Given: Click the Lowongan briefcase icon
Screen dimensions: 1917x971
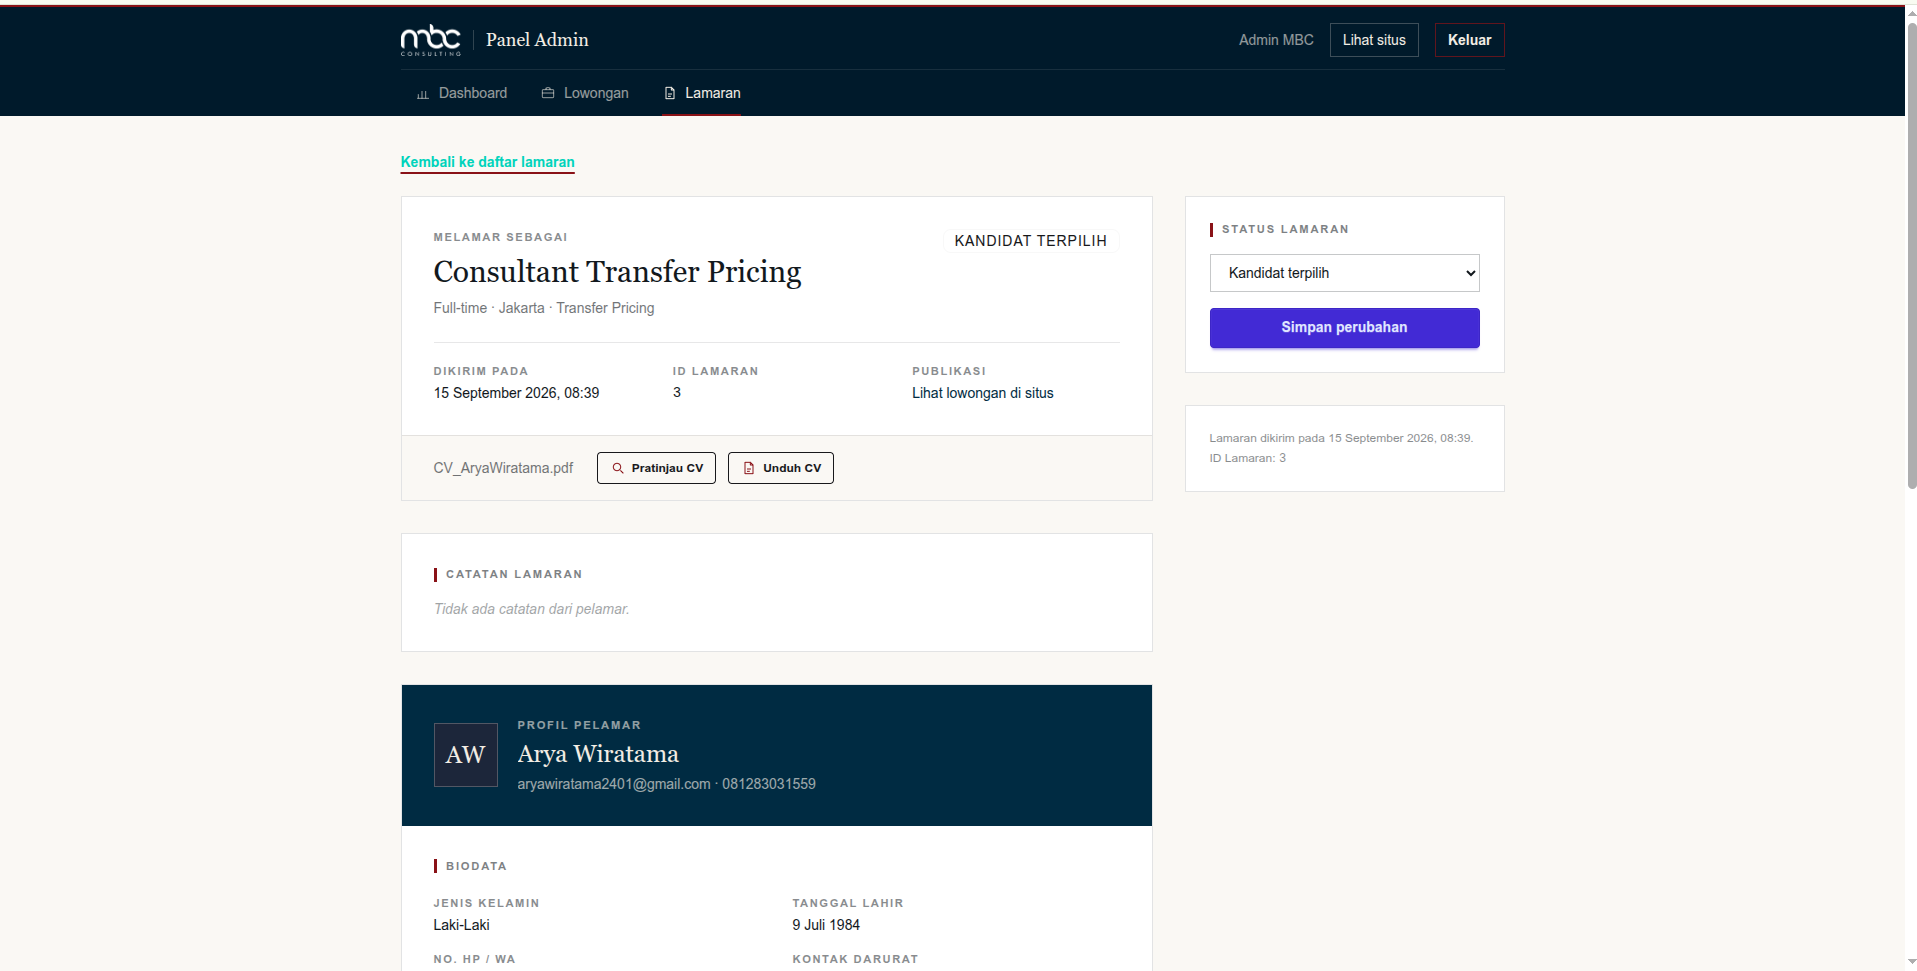Looking at the screenshot, I should (548, 93).
